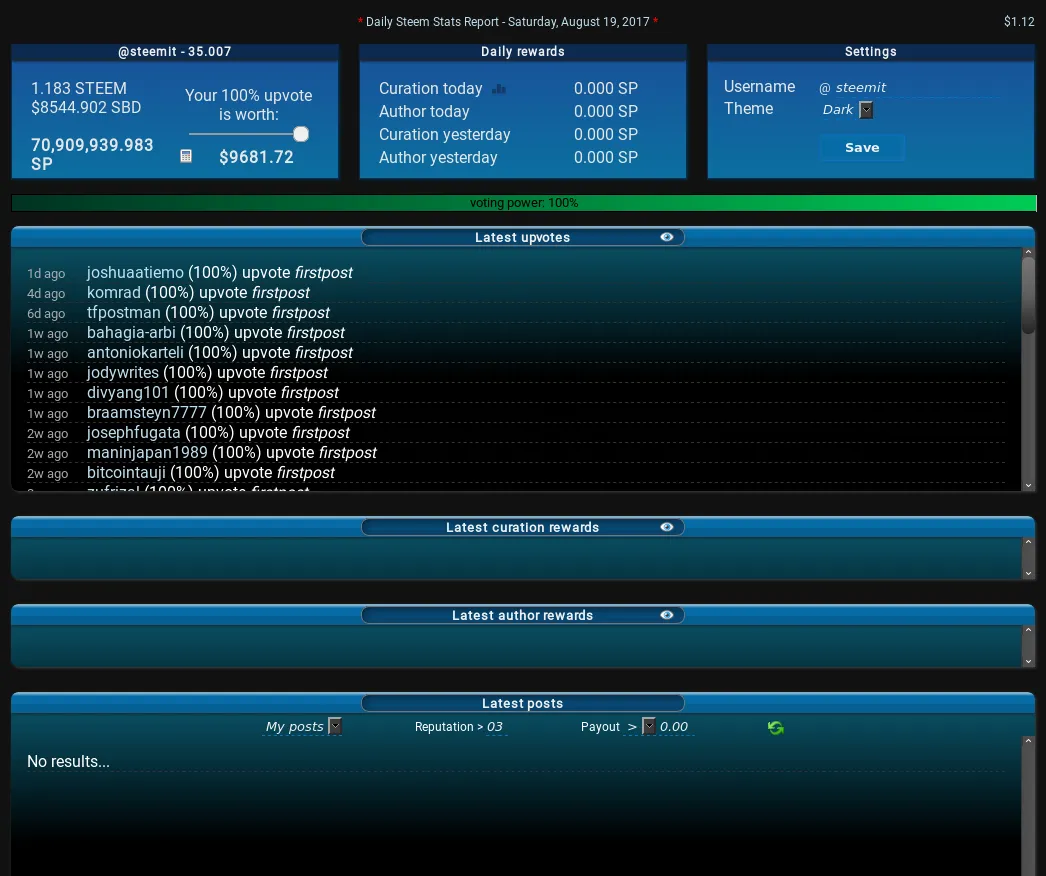This screenshot has height=876, width=1046.
Task: Click the Latest posts header
Action: click(x=522, y=703)
